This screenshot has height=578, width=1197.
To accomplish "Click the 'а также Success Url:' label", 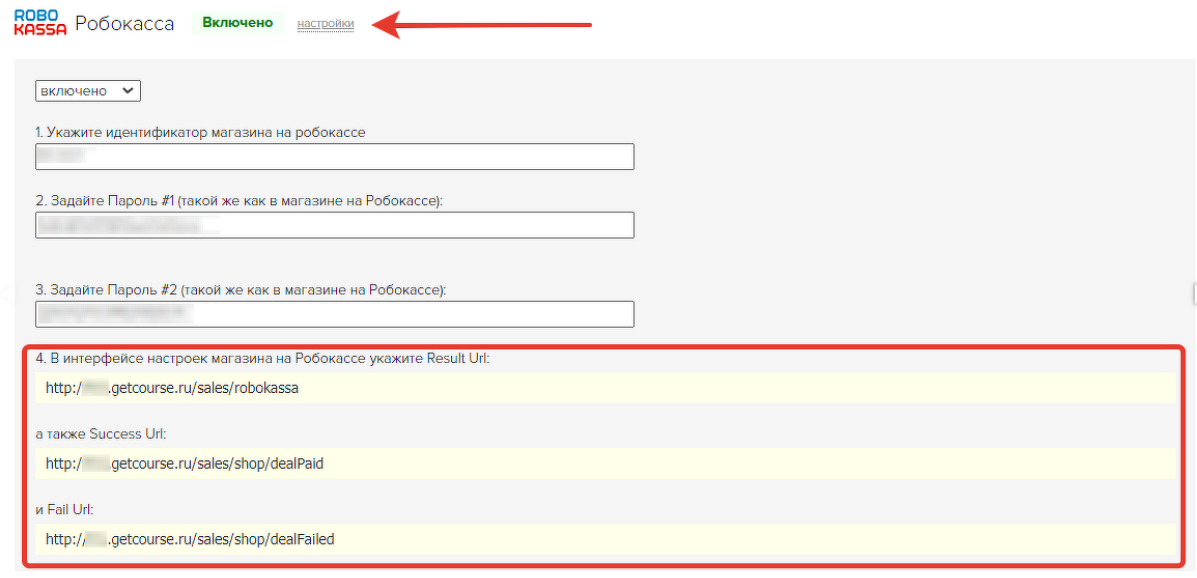I will point(101,434).
